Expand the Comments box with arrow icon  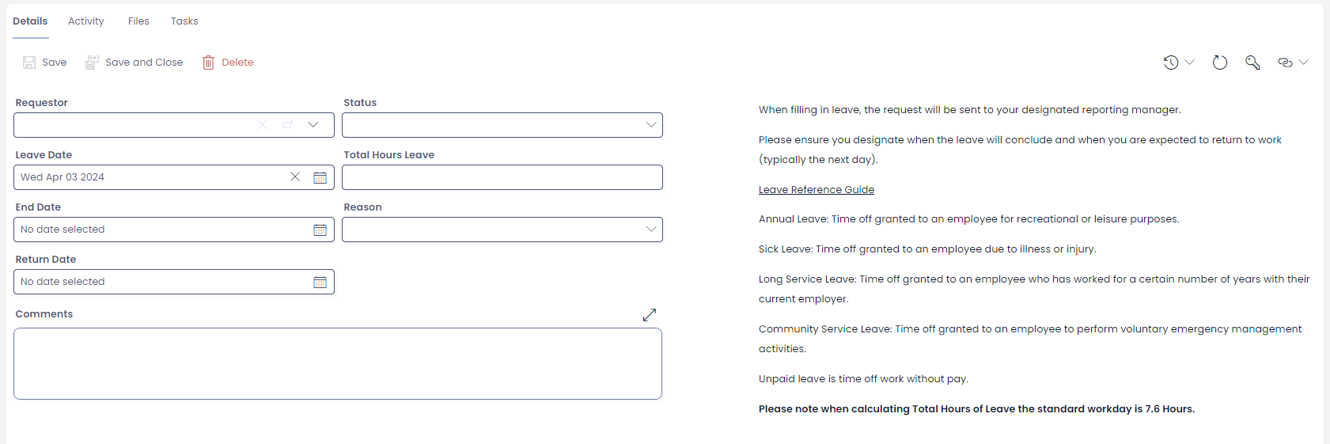coord(649,315)
